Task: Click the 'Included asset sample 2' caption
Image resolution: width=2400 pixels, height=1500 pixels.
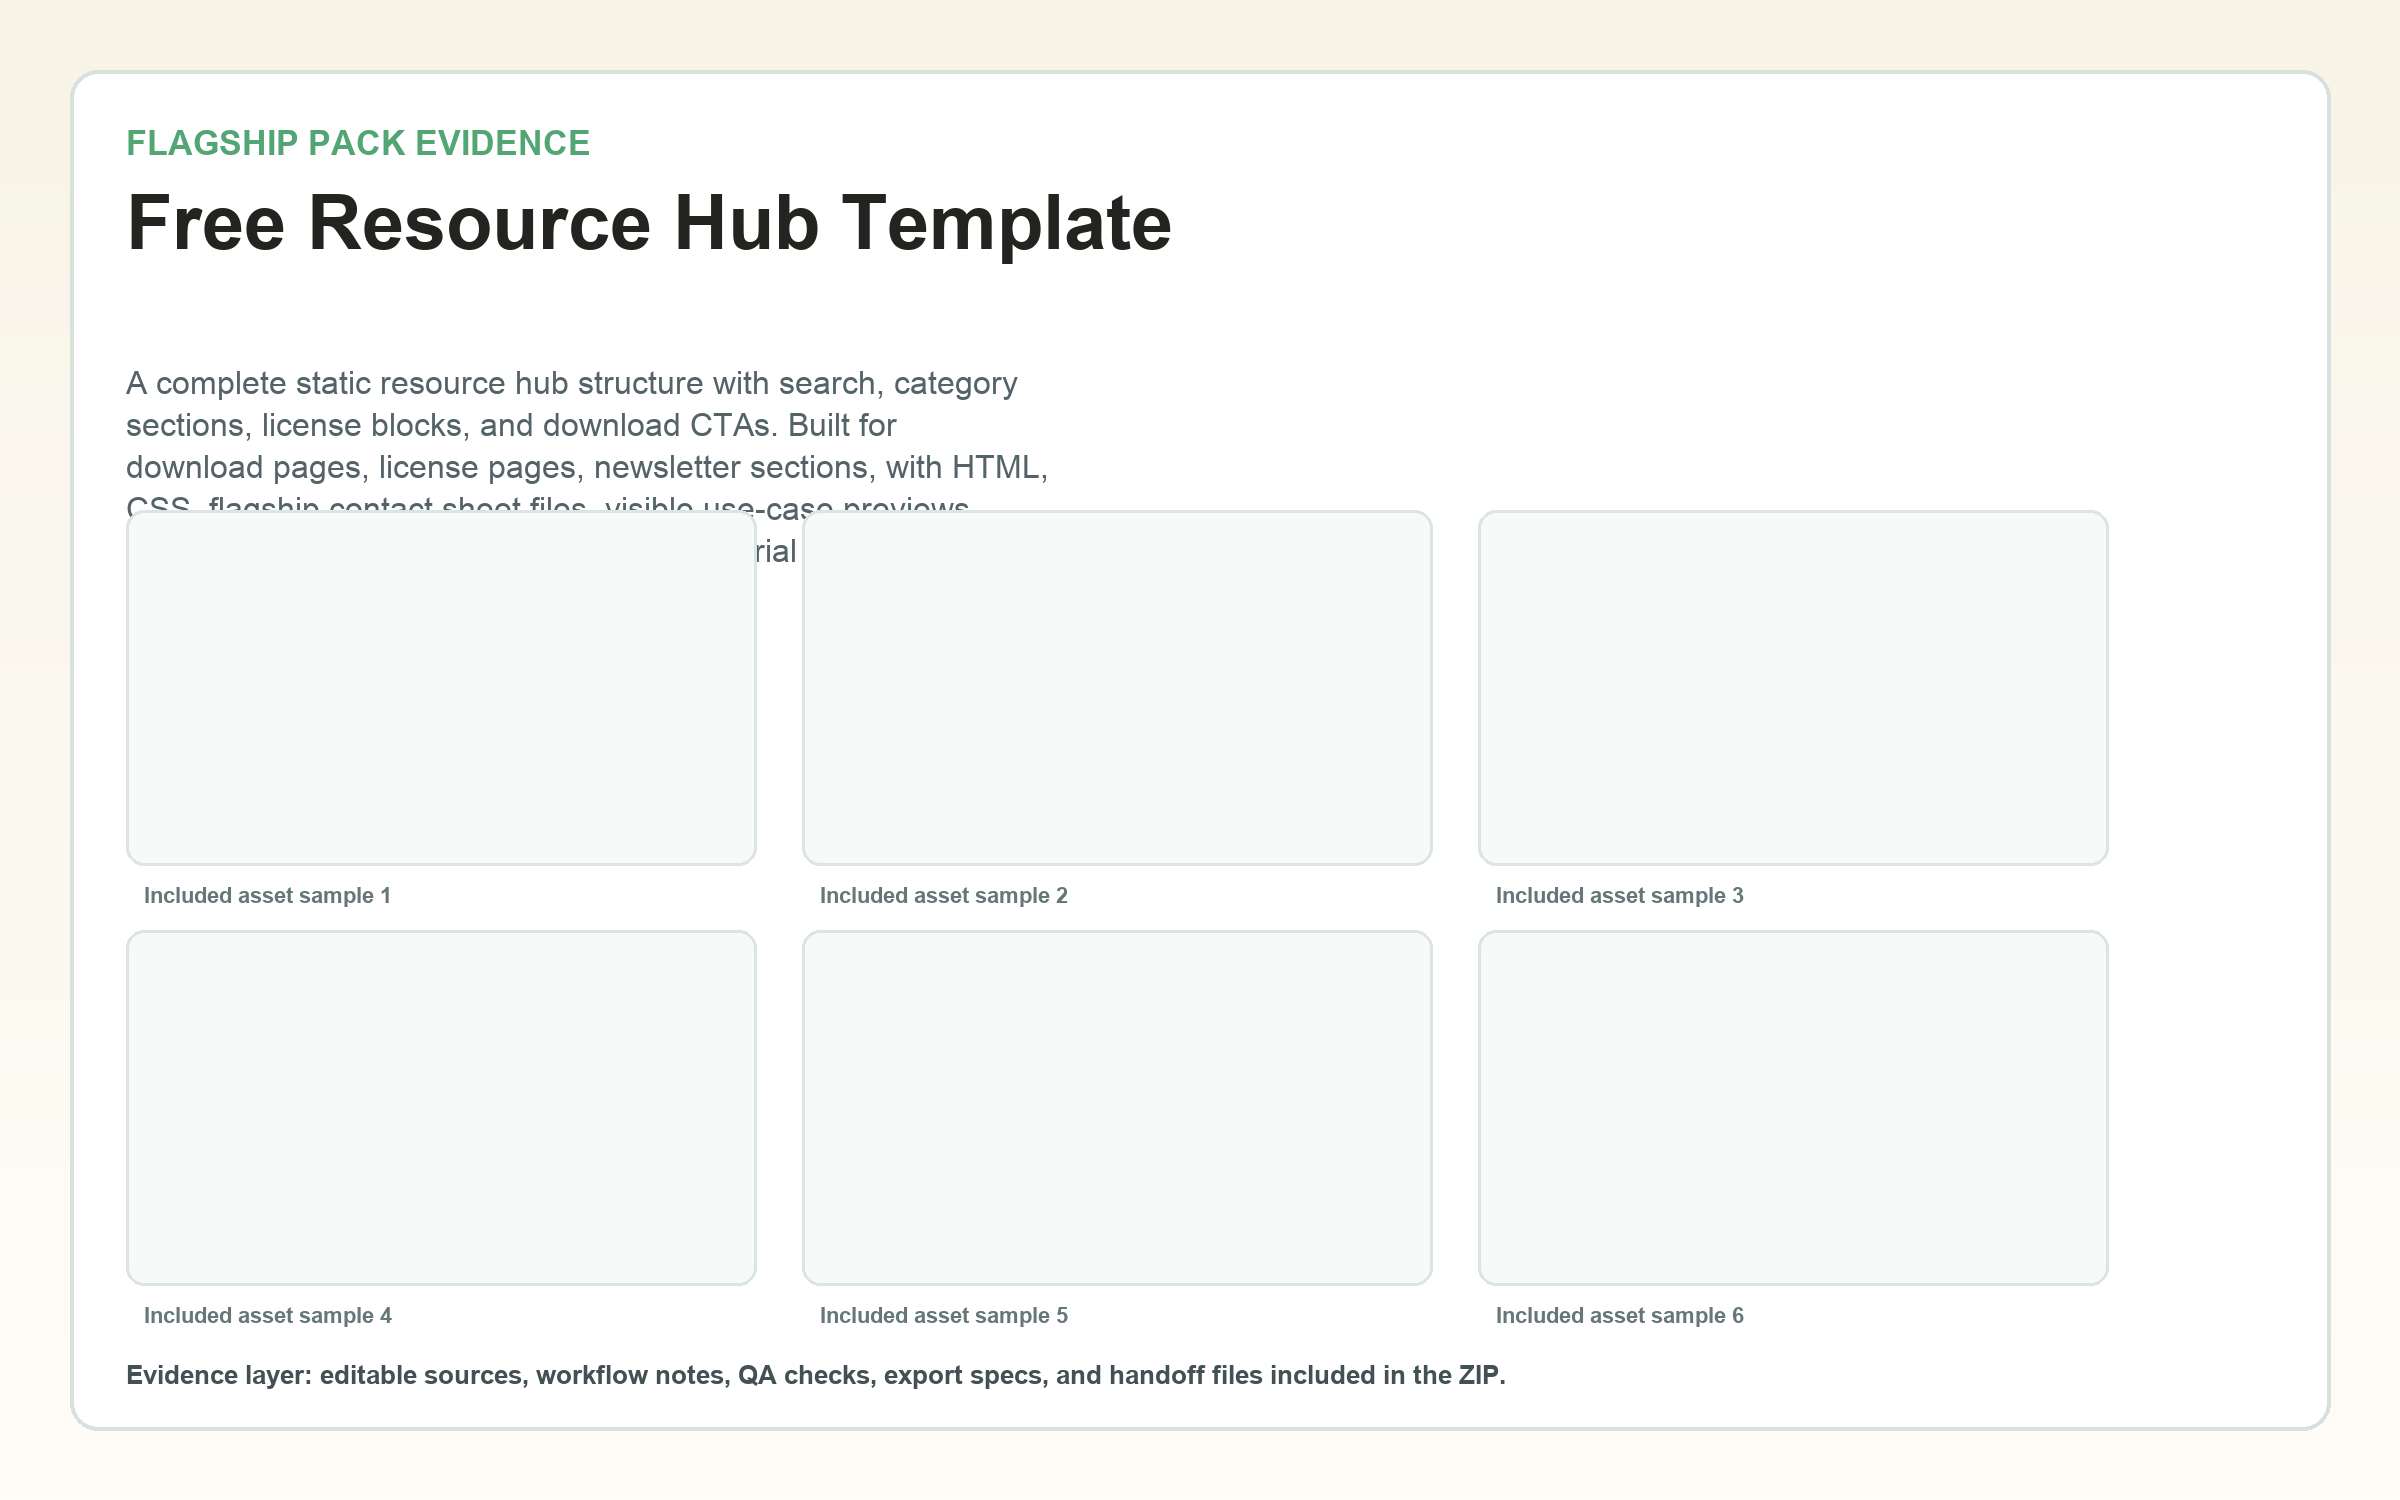Action: pyautogui.click(x=944, y=896)
